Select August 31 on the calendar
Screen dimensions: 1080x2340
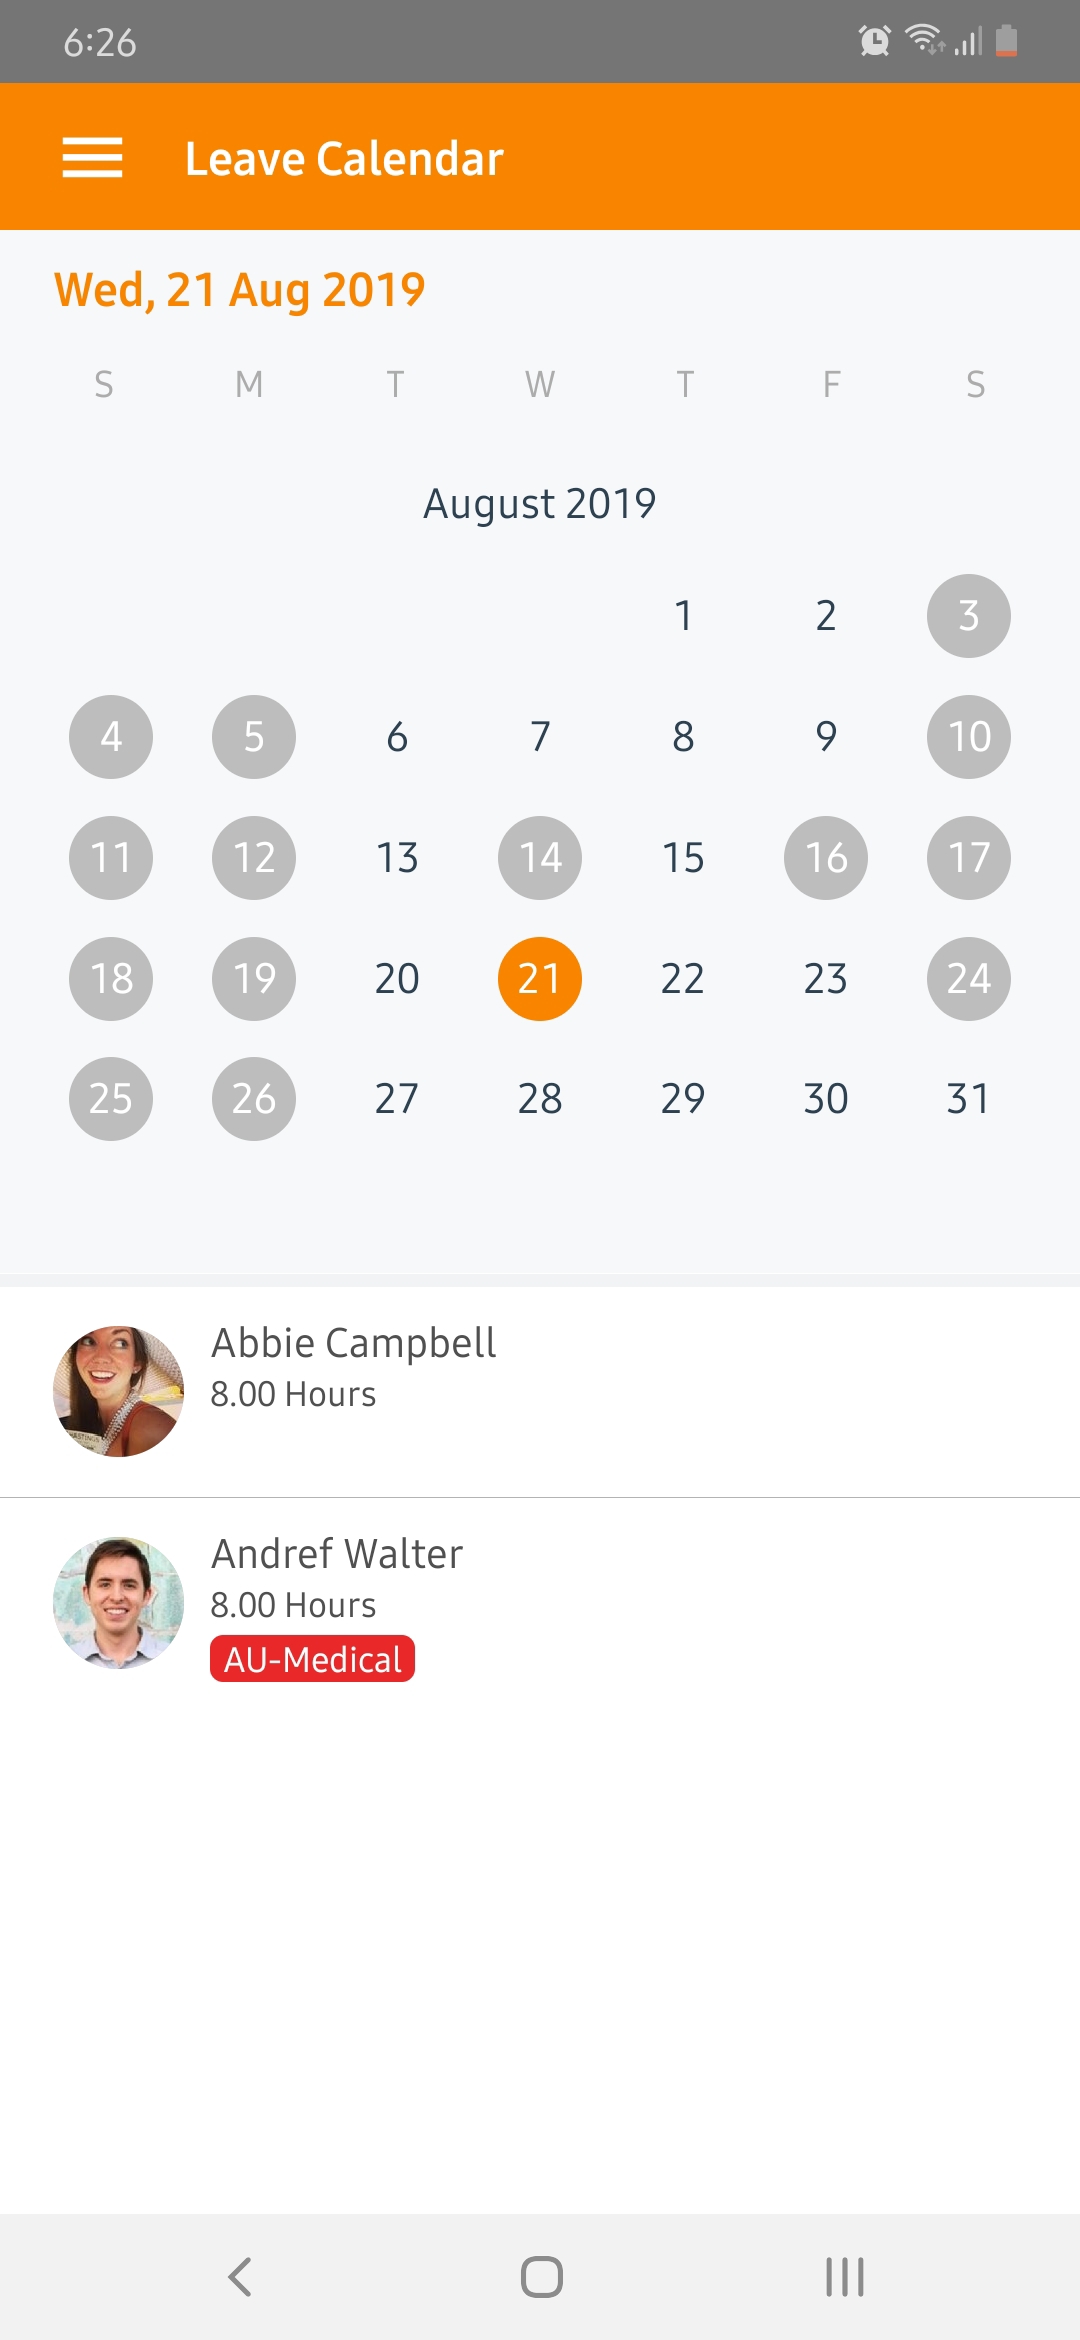(x=968, y=1099)
